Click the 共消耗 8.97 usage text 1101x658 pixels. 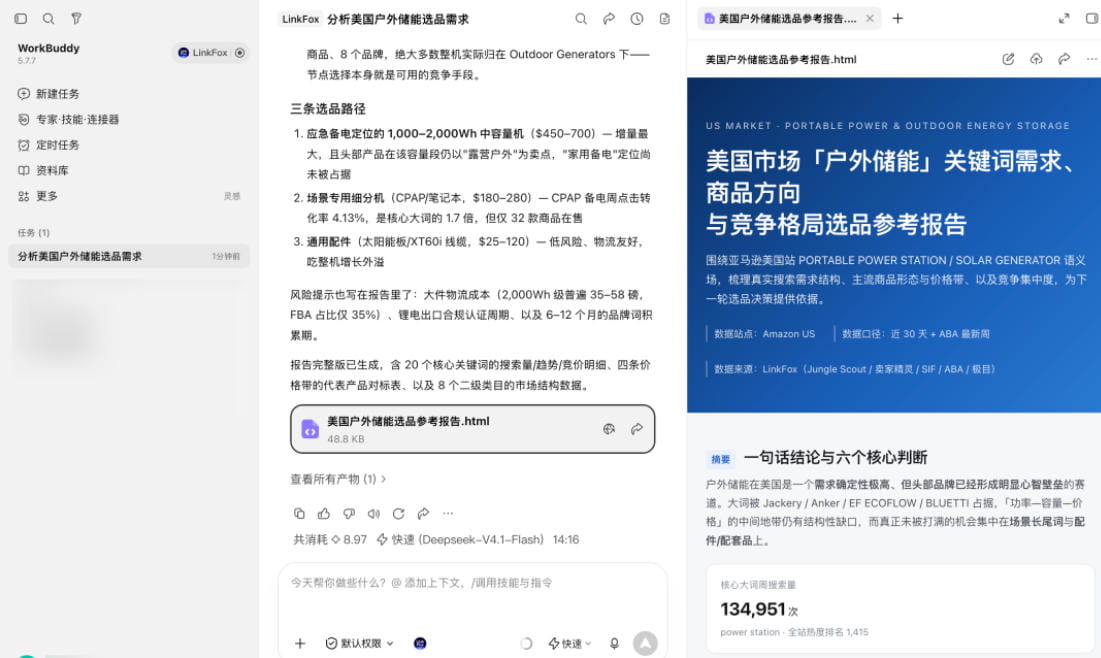click(x=329, y=539)
